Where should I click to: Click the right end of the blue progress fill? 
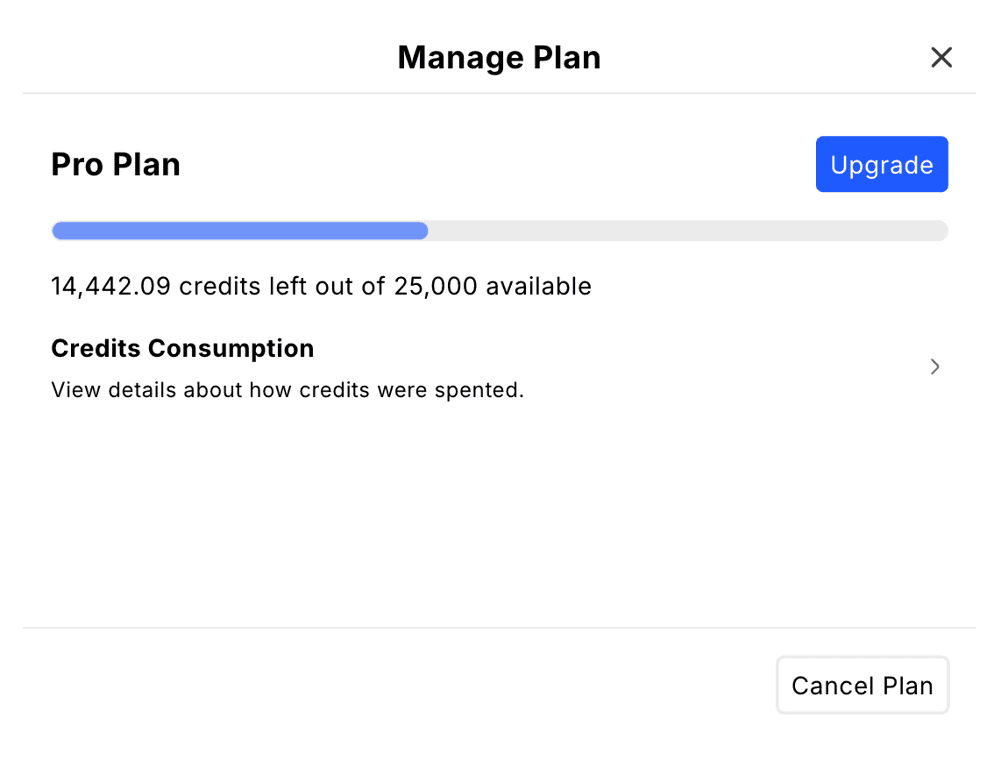[421, 230]
